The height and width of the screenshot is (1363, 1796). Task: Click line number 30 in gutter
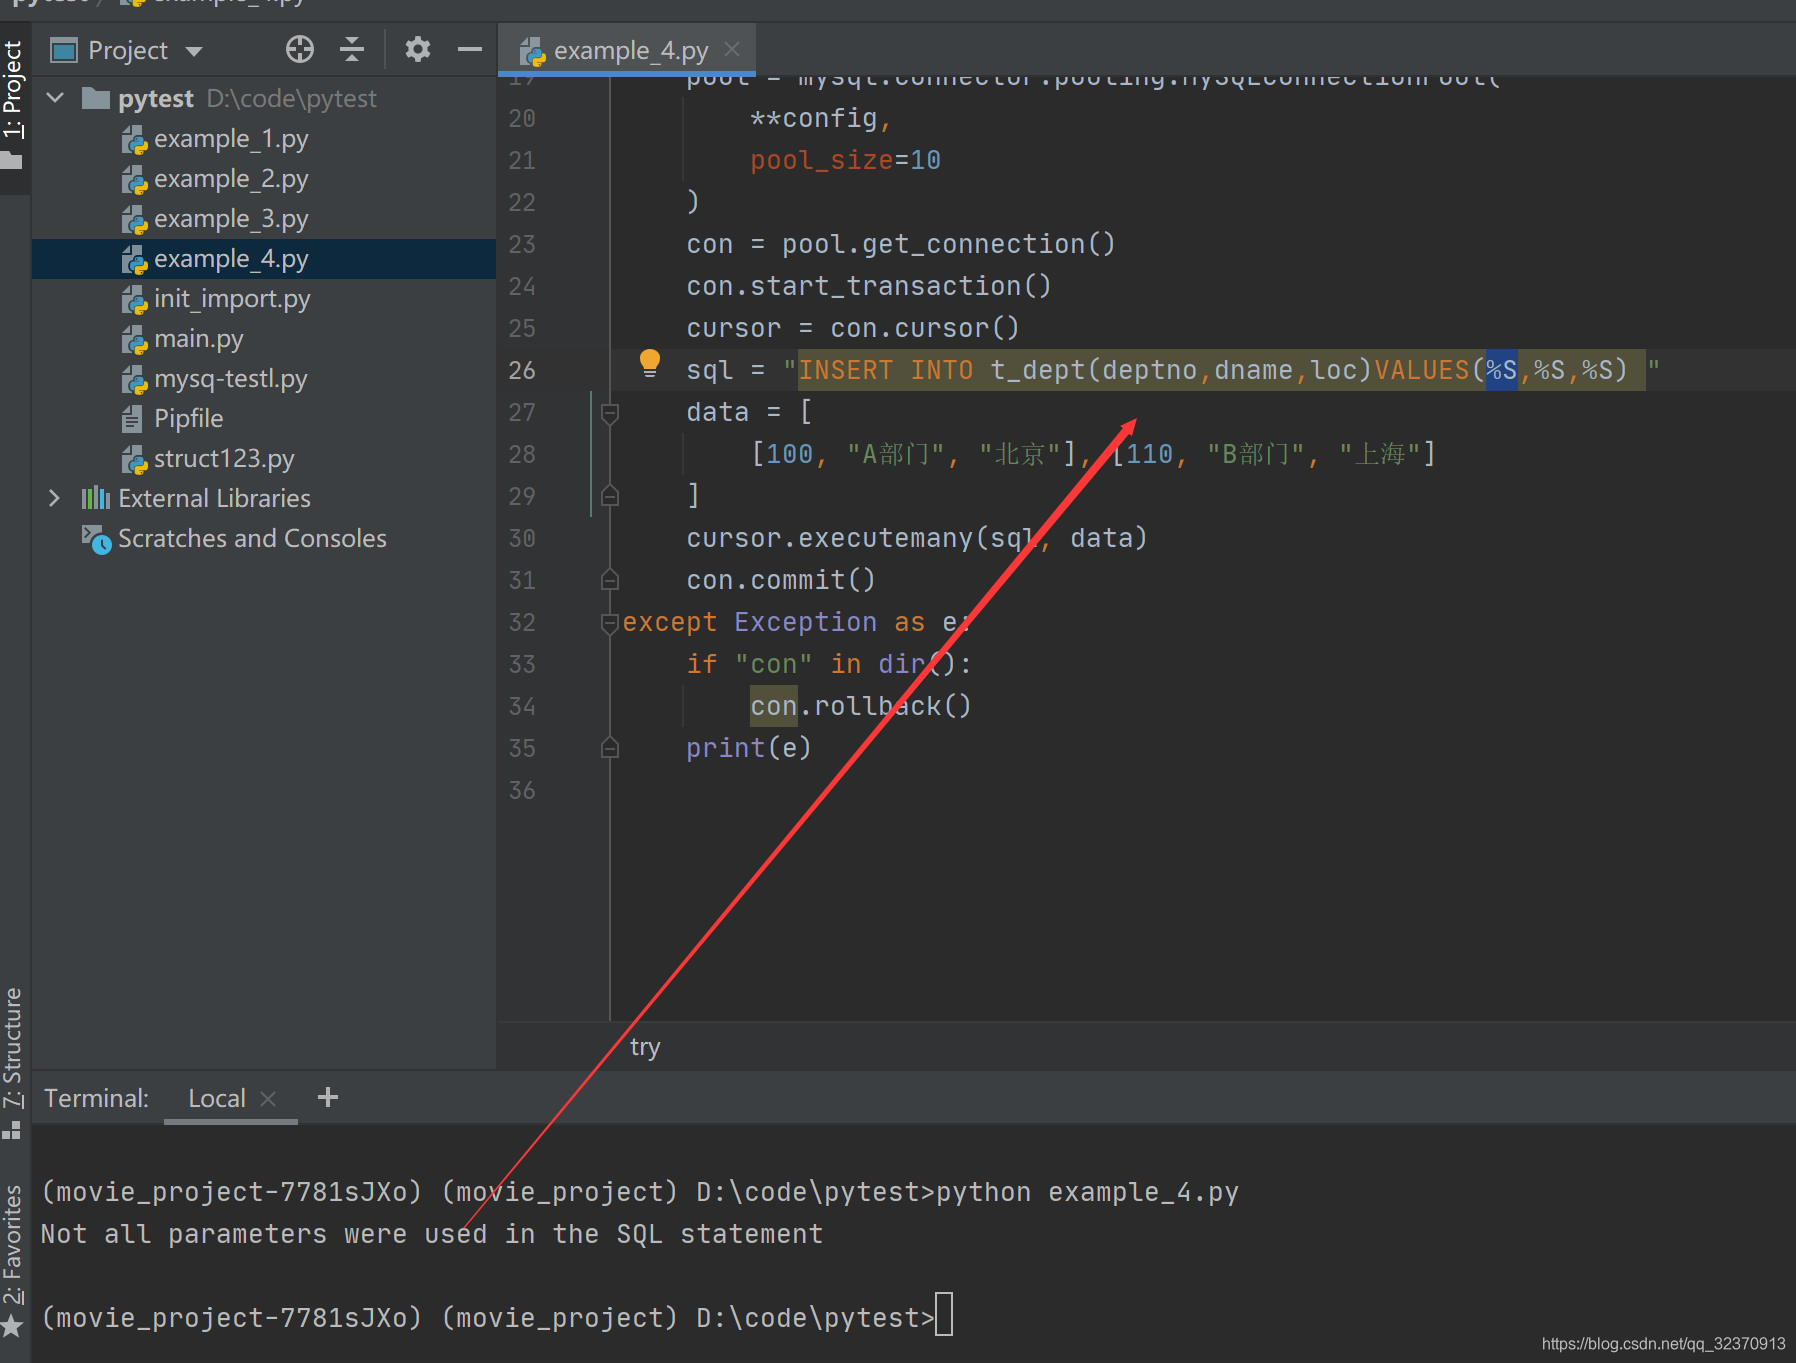522,538
